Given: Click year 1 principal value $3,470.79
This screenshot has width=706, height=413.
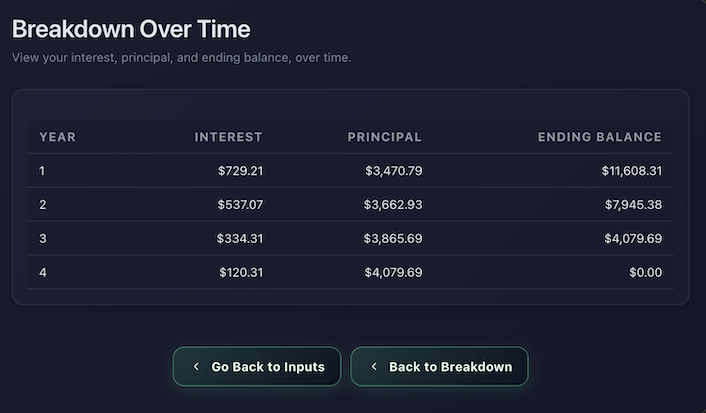Looking at the screenshot, I should point(393,171).
